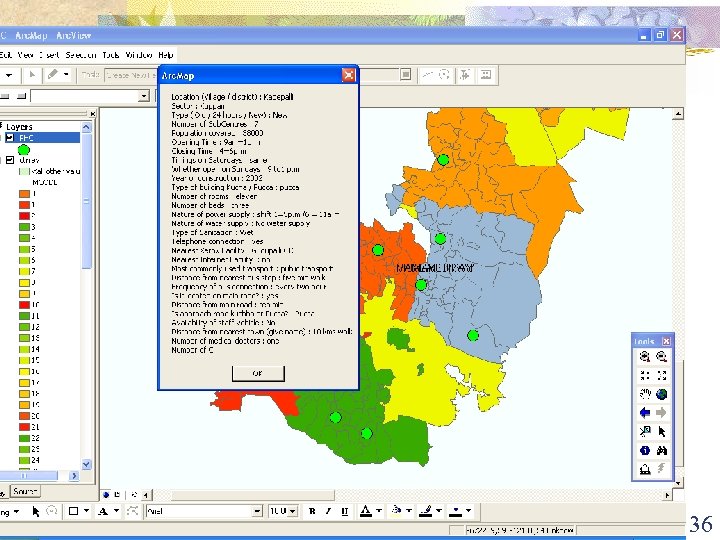
Task: Select the Zoom In tool in Tools palette
Action: (x=645, y=356)
